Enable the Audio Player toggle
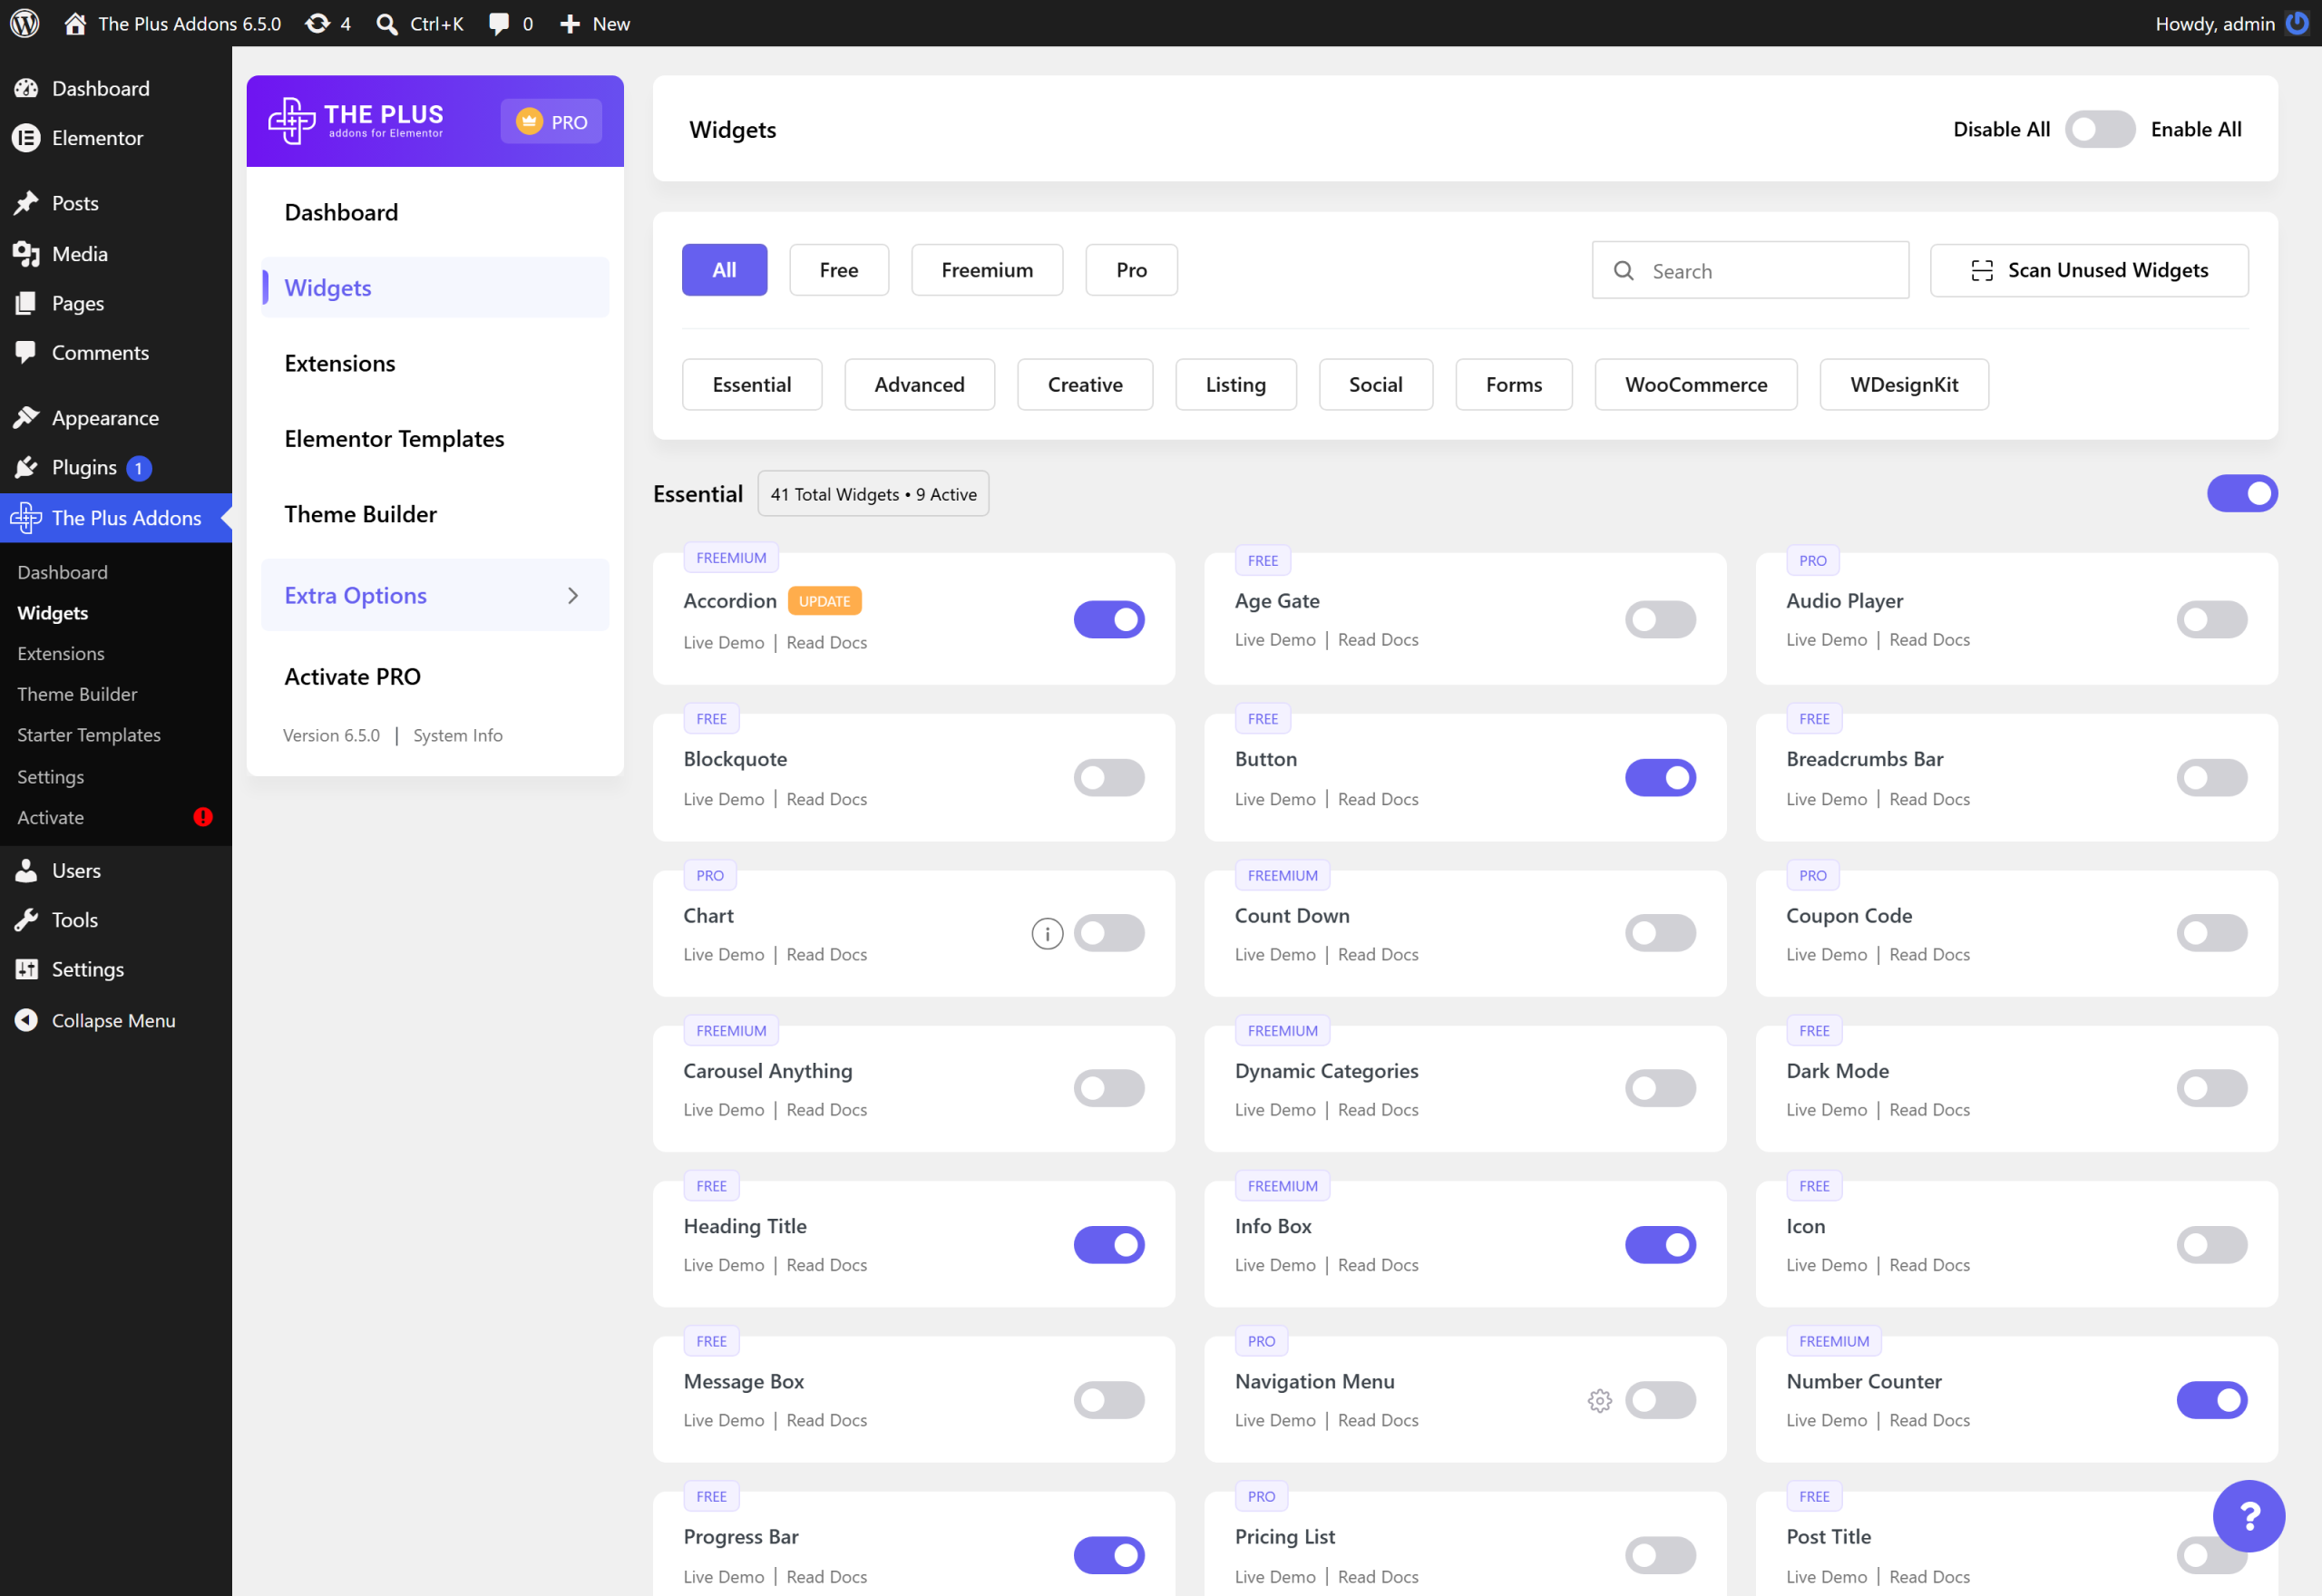 (2211, 619)
